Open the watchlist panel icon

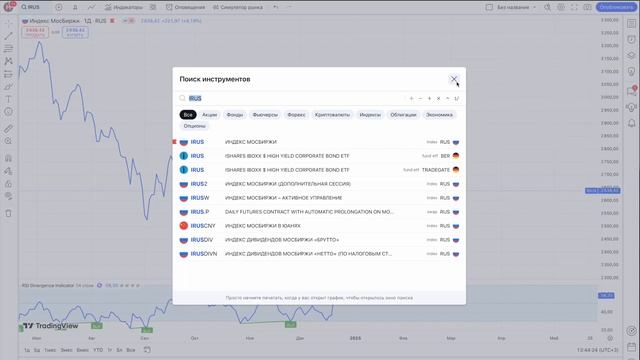[x=631, y=24]
